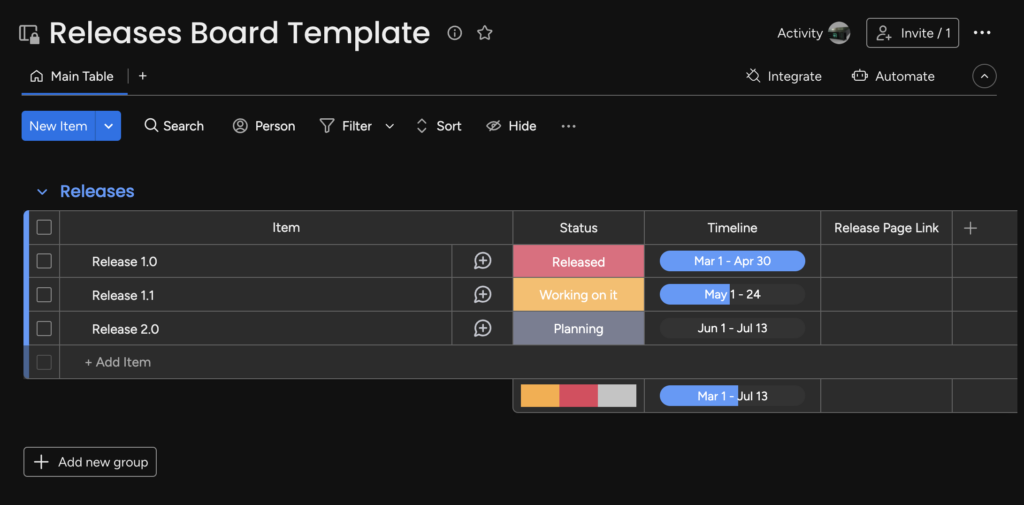Click Add new group button
The height and width of the screenshot is (505, 1024).
pyautogui.click(x=90, y=462)
